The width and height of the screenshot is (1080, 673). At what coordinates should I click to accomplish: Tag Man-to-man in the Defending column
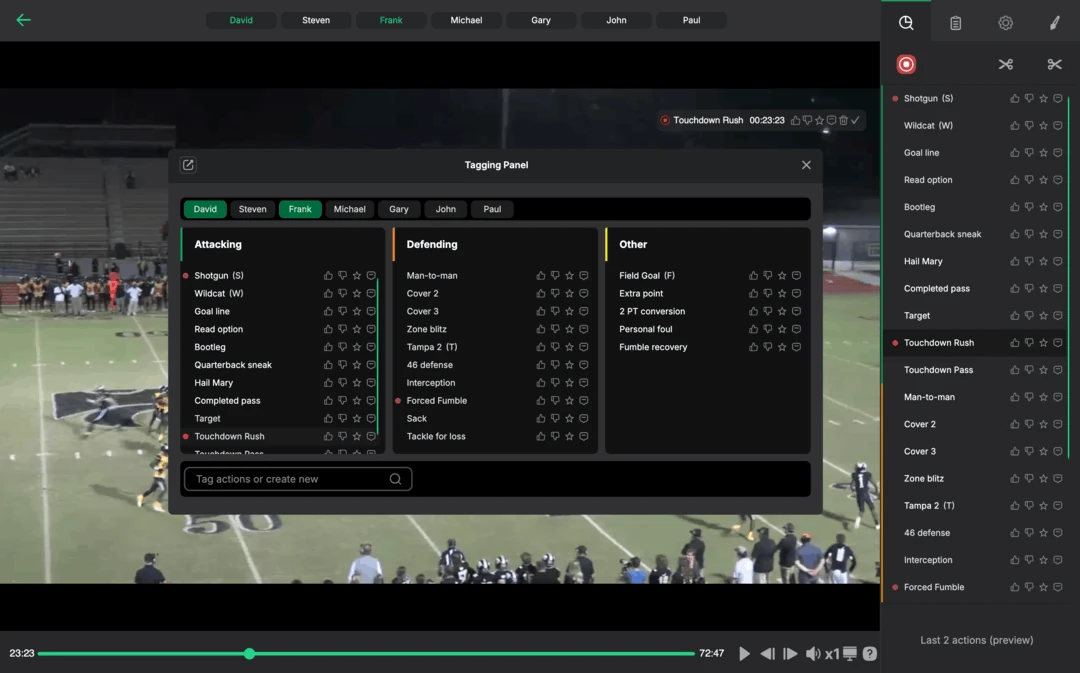(432, 276)
